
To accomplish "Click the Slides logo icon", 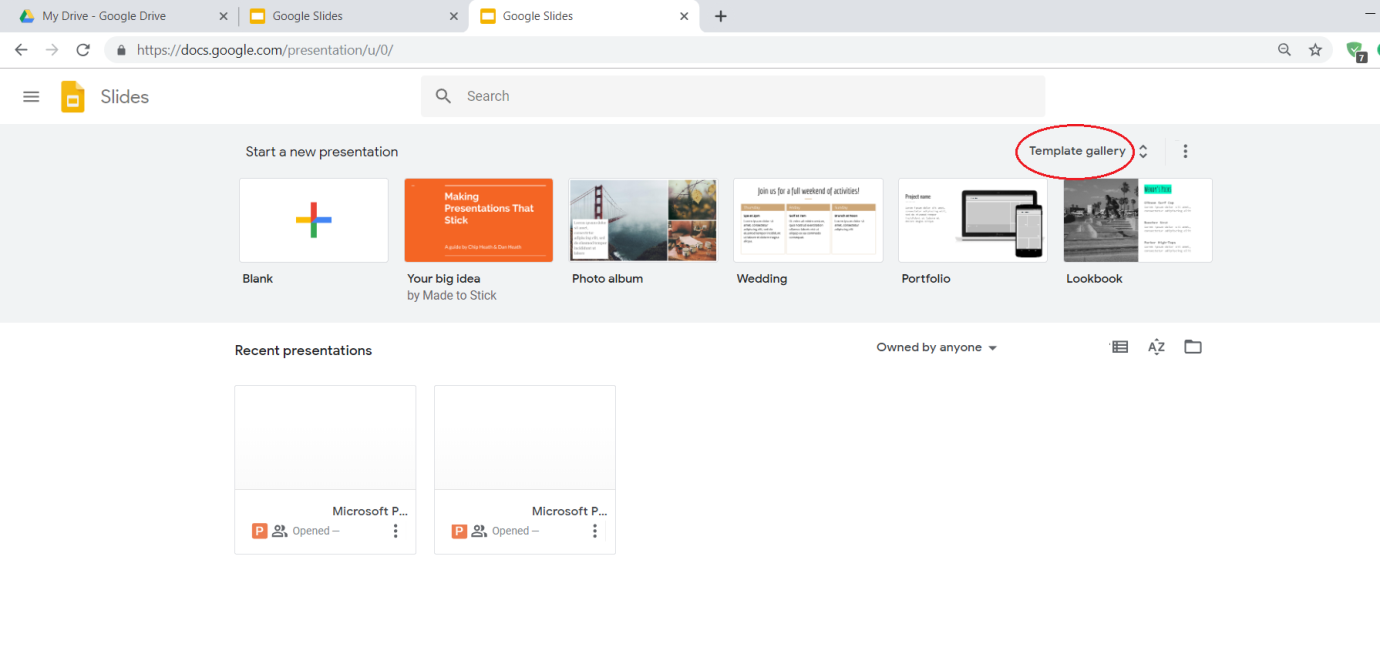I will click(73, 97).
